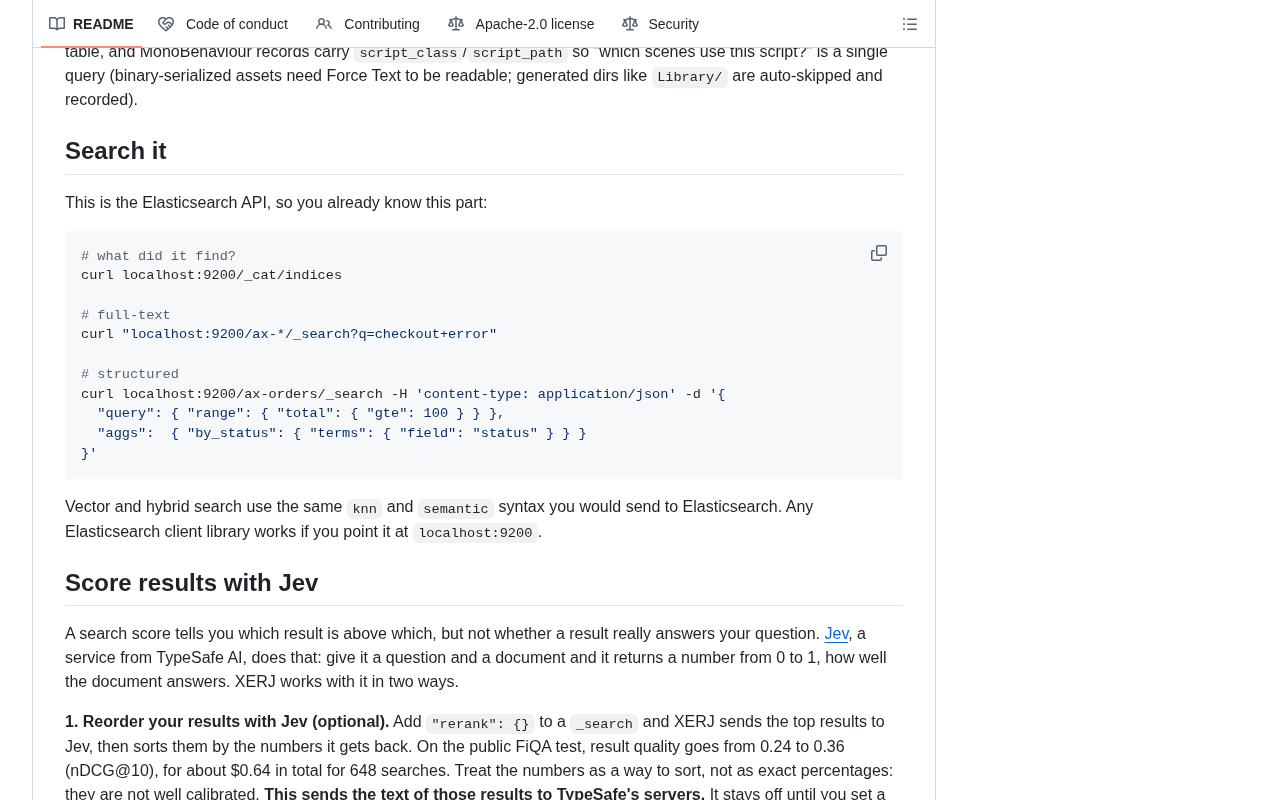Click the Library/ inline code snippet
Viewport: 1280px width, 800px height.
pos(690,77)
